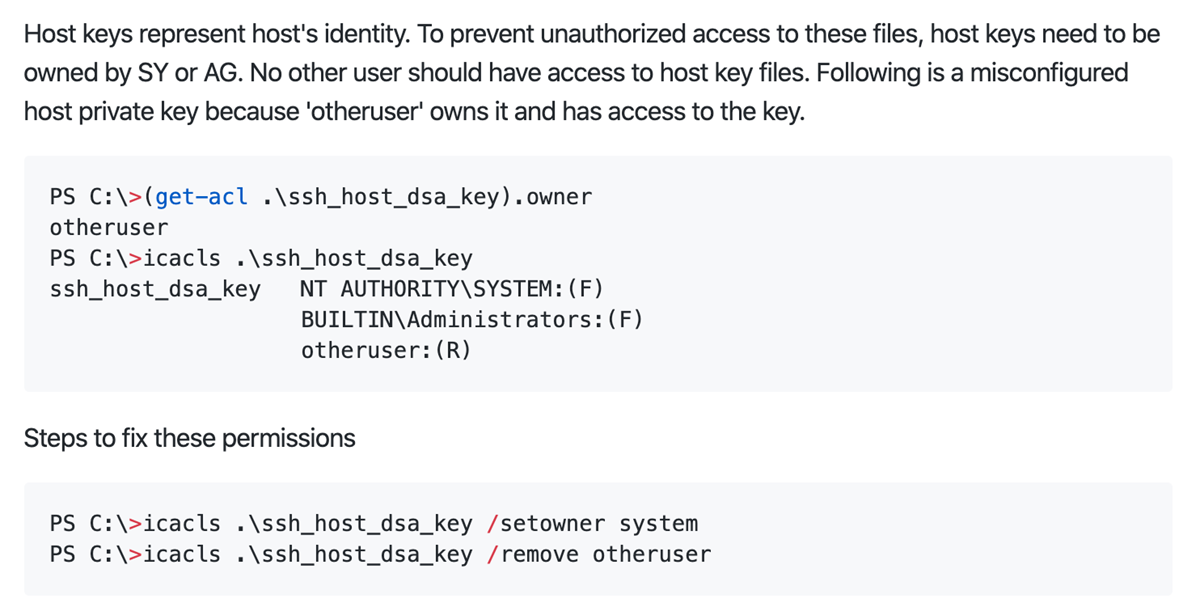The image size is (1200, 600).
Task: Click the "Steps to fix these permissions" text
Action: tap(189, 438)
